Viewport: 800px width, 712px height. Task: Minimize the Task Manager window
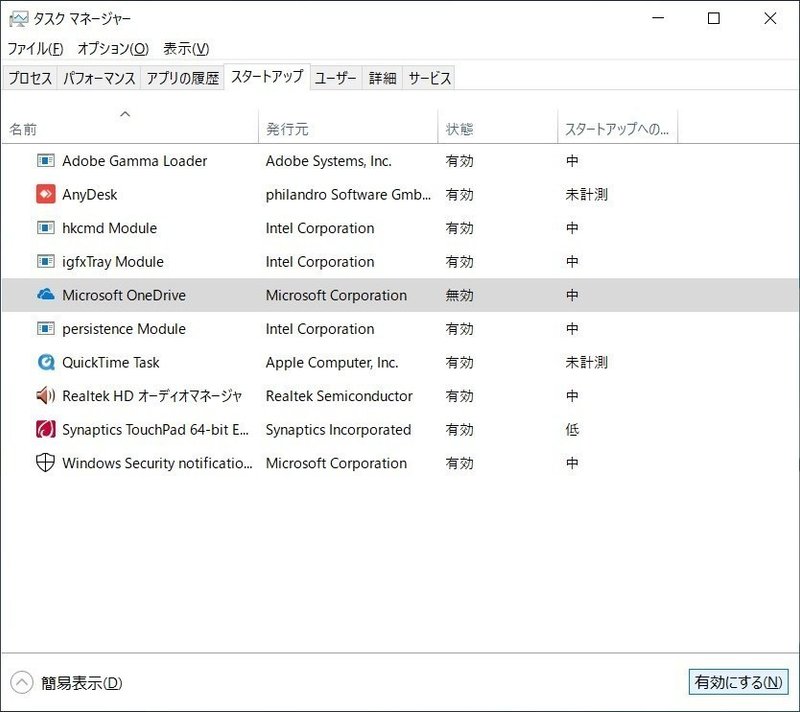658,18
